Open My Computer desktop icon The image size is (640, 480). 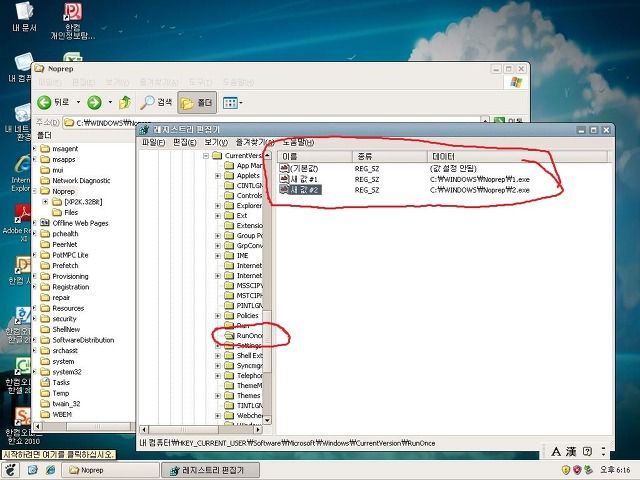[21, 68]
